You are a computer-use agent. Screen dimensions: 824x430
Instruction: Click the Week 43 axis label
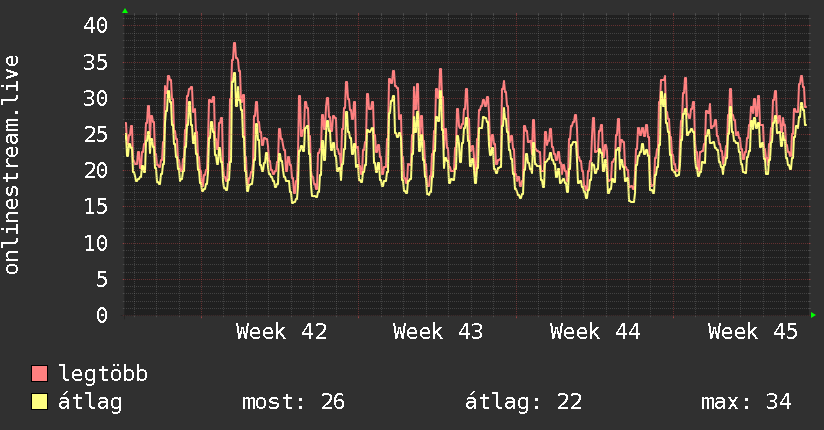[x=438, y=332]
